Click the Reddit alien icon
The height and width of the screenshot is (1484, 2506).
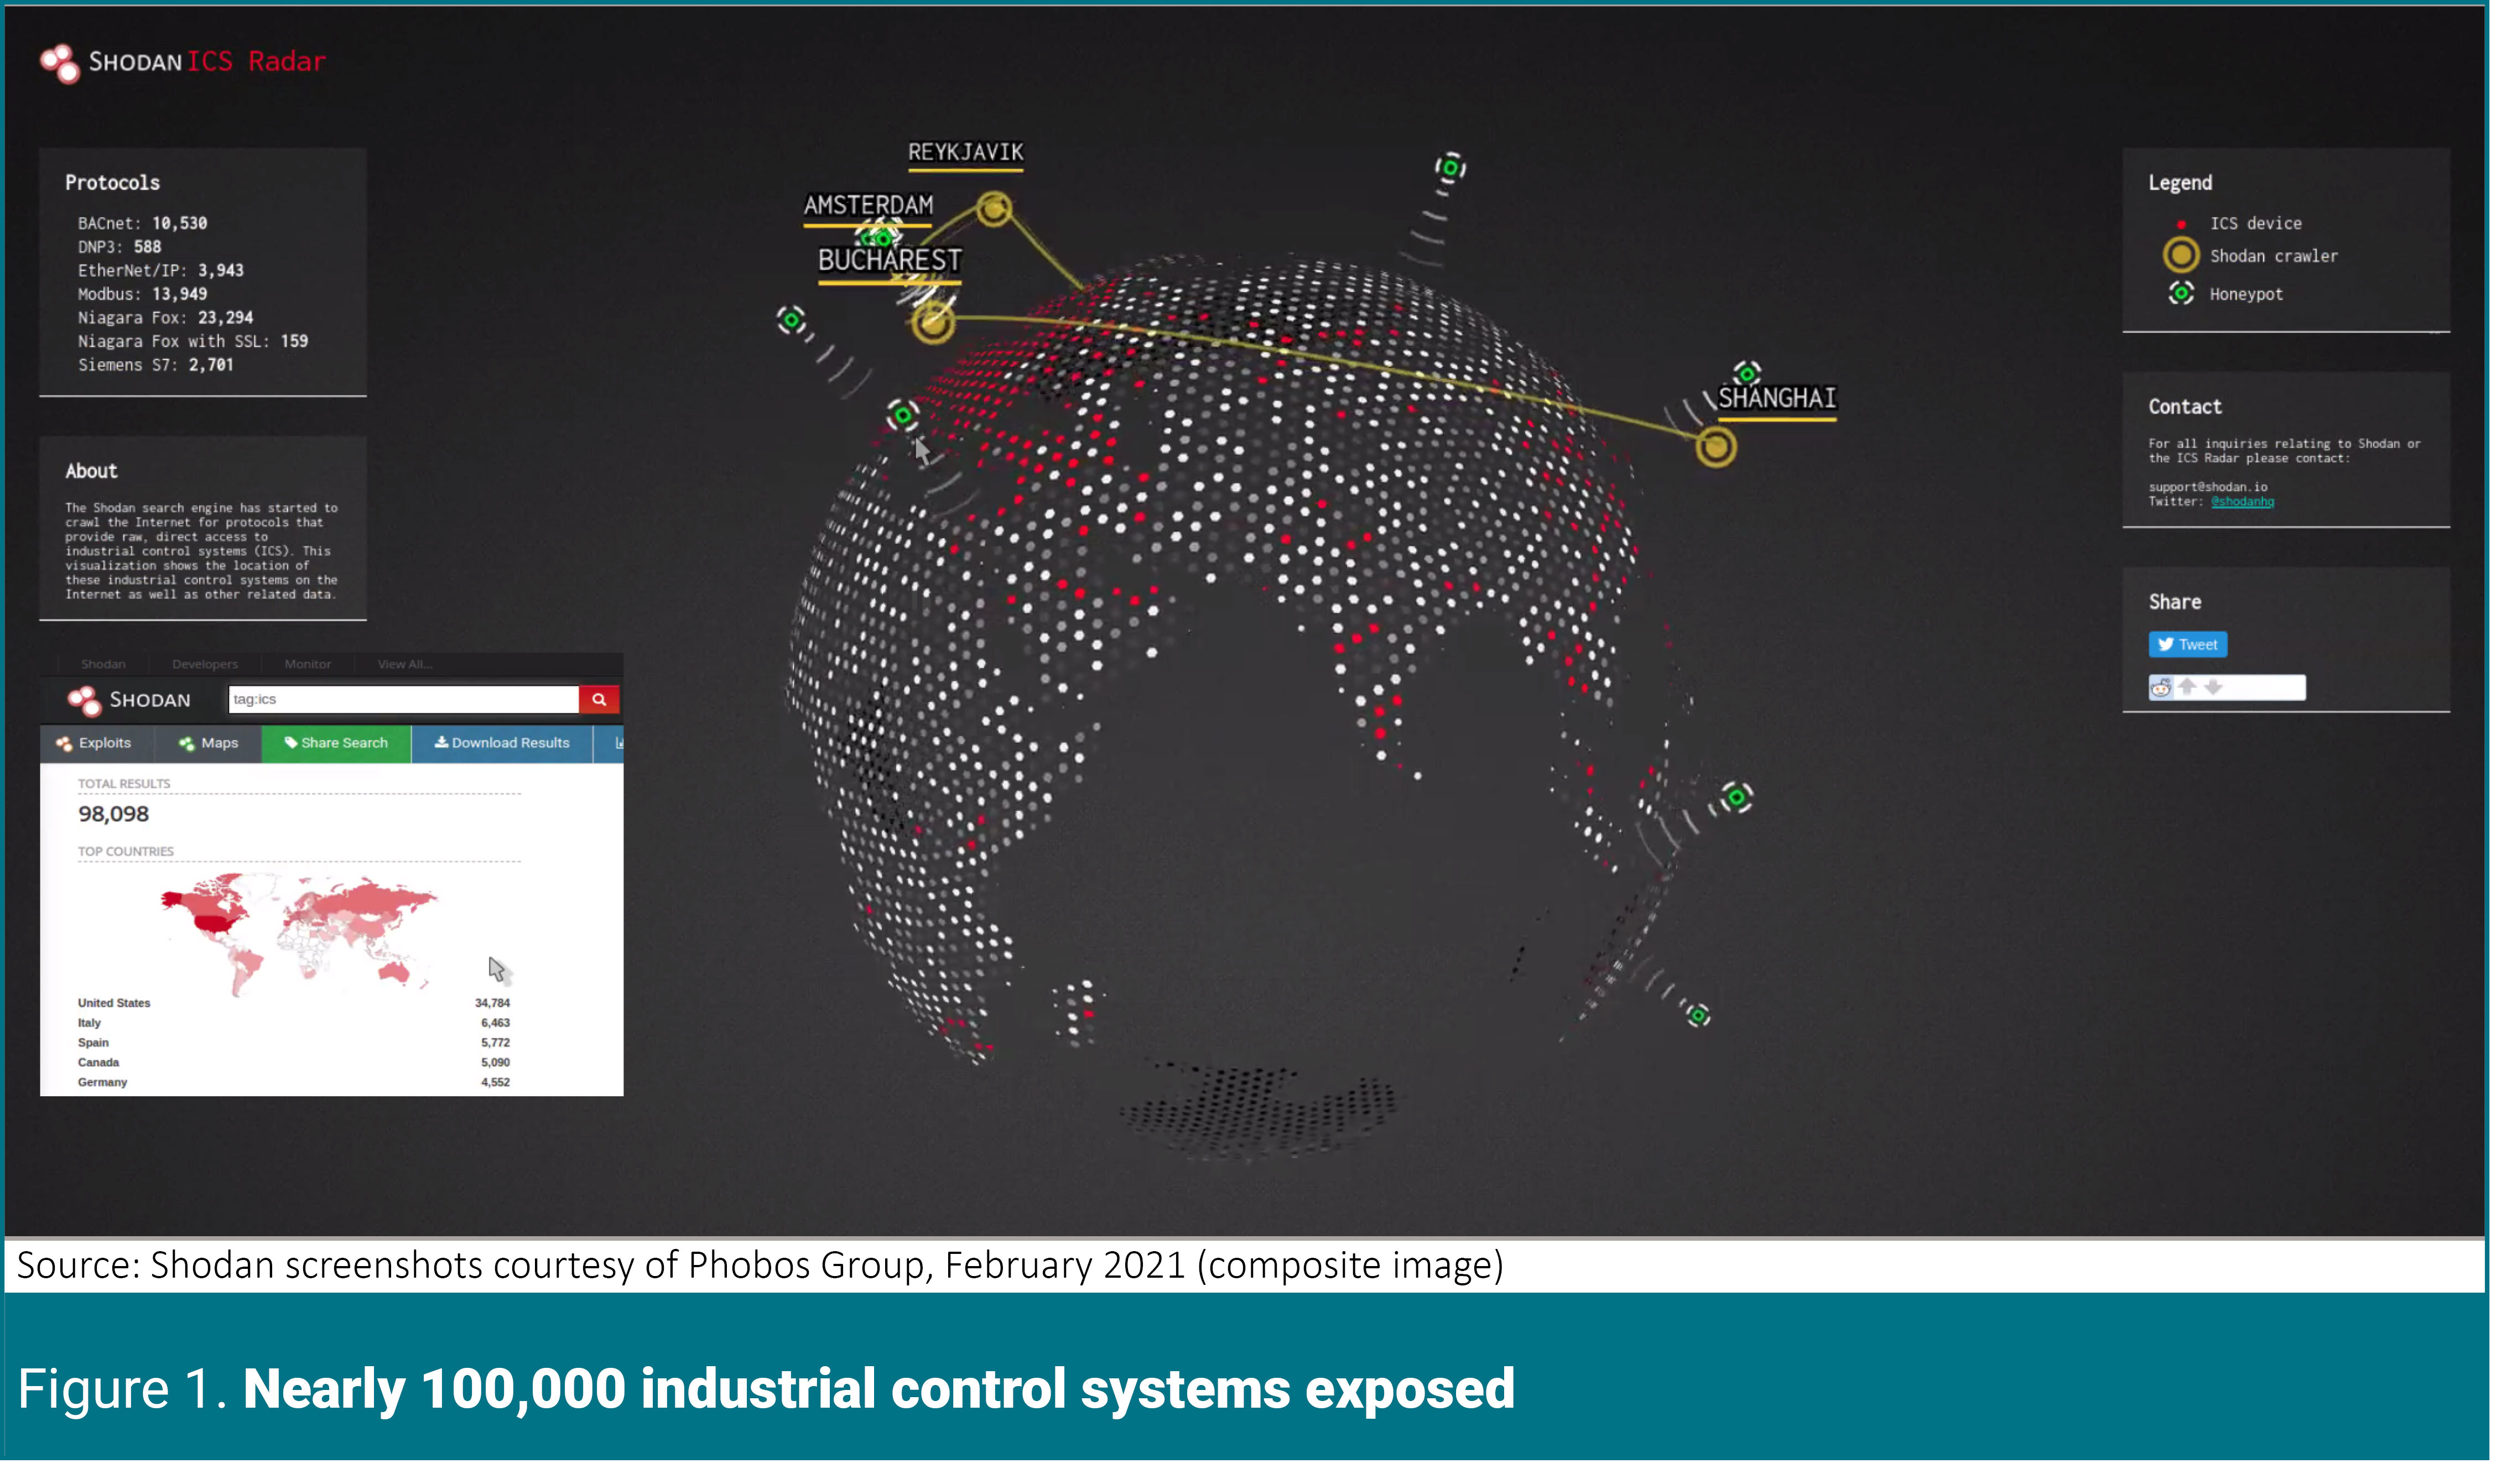(2161, 688)
